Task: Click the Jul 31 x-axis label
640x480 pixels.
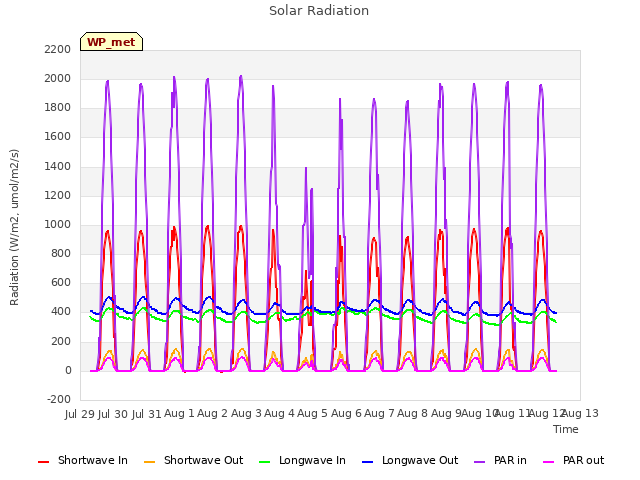Action: click(x=147, y=414)
